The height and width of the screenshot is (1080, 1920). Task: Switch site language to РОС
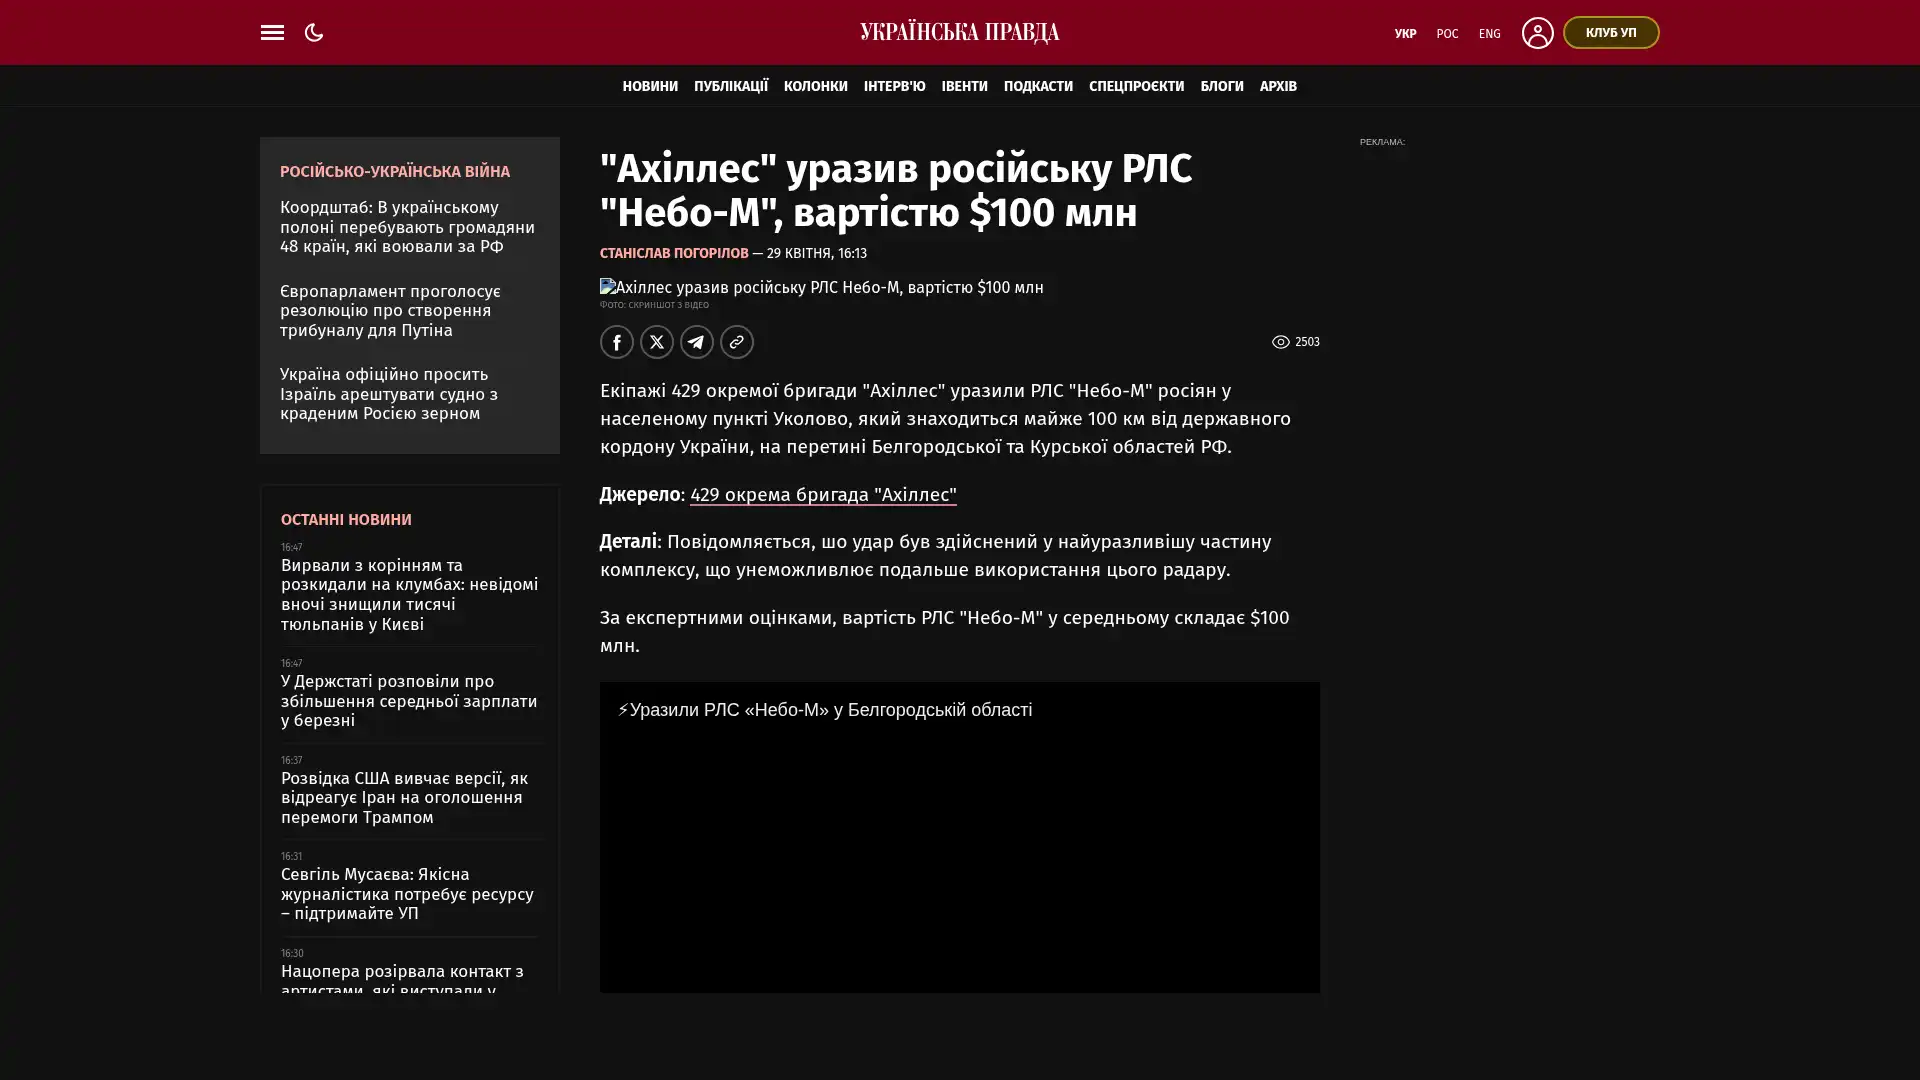pyautogui.click(x=1447, y=33)
